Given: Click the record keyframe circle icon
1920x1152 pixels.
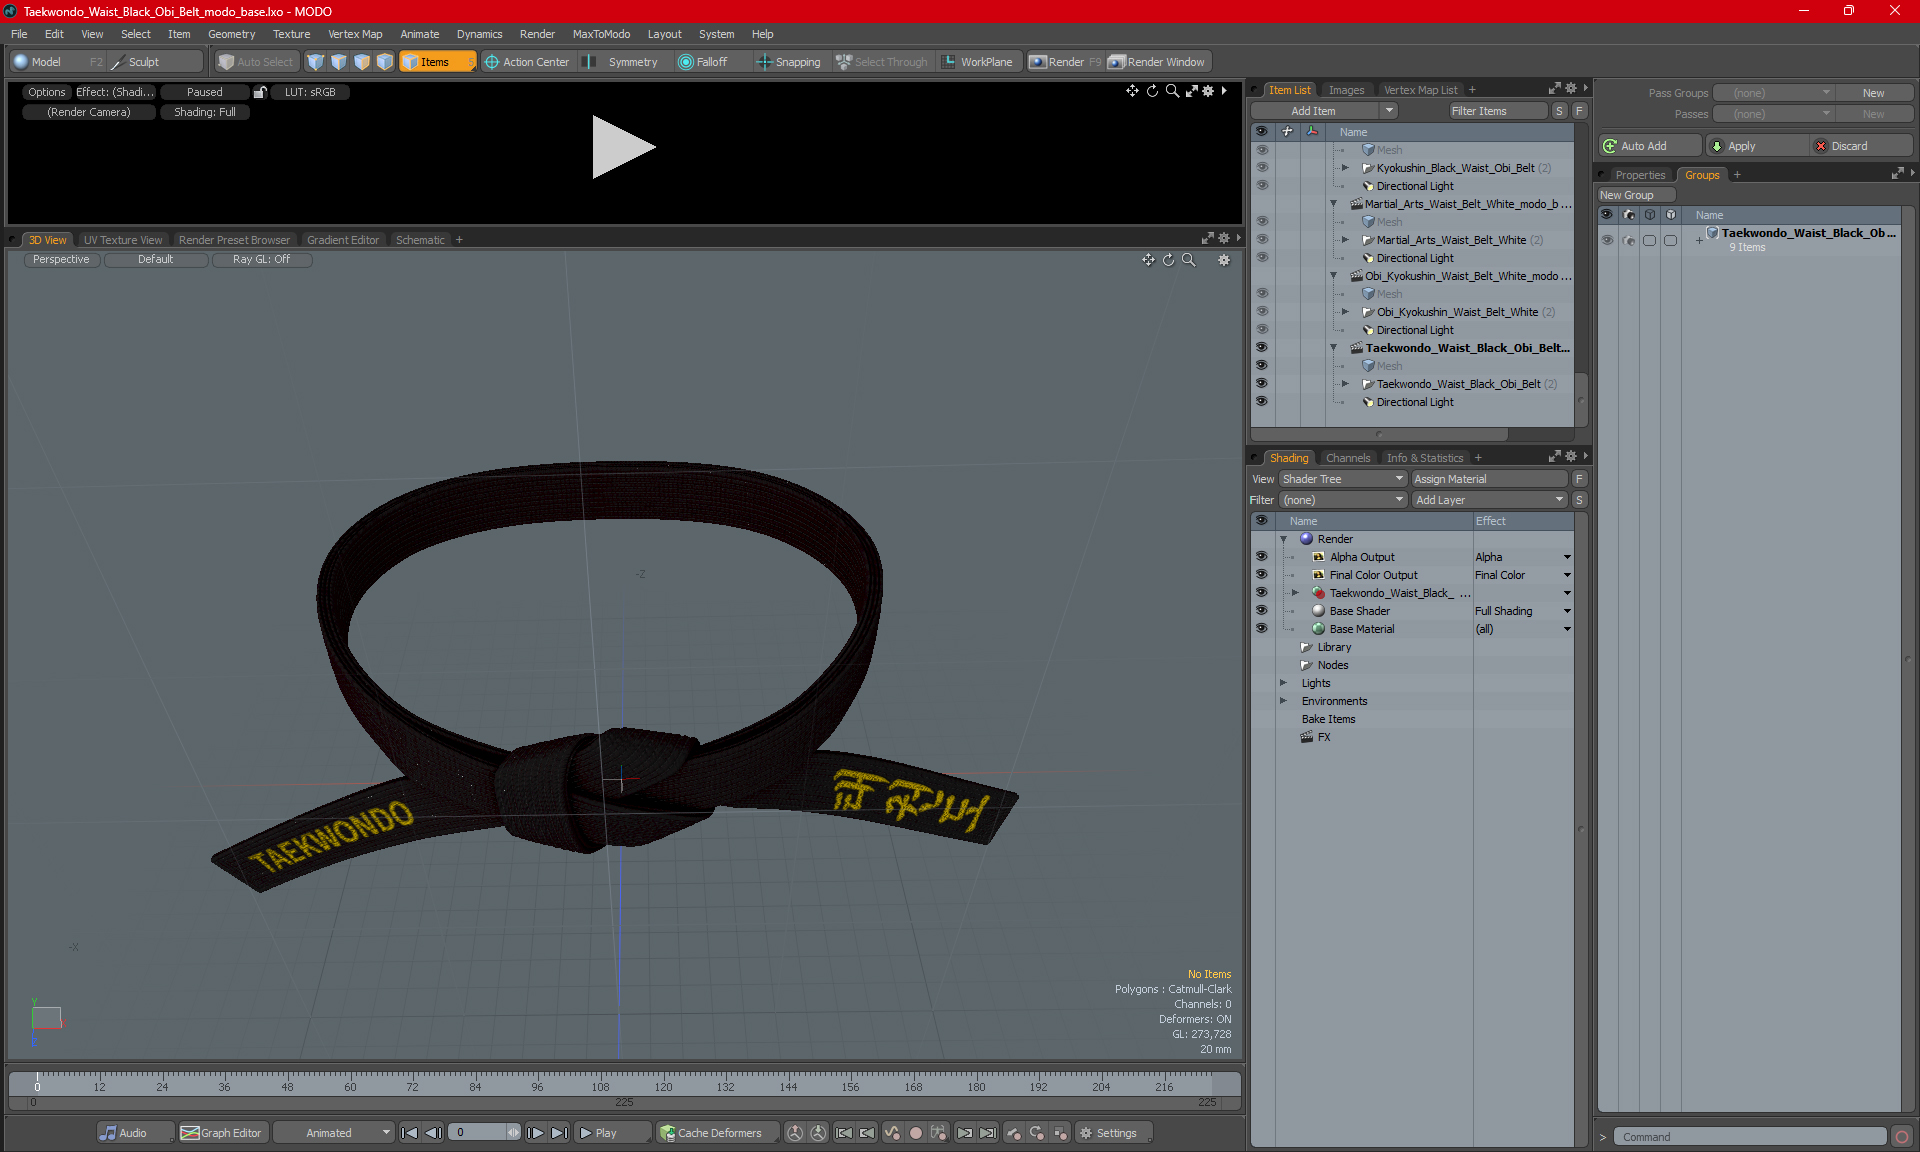Looking at the screenshot, I should coord(915,1133).
